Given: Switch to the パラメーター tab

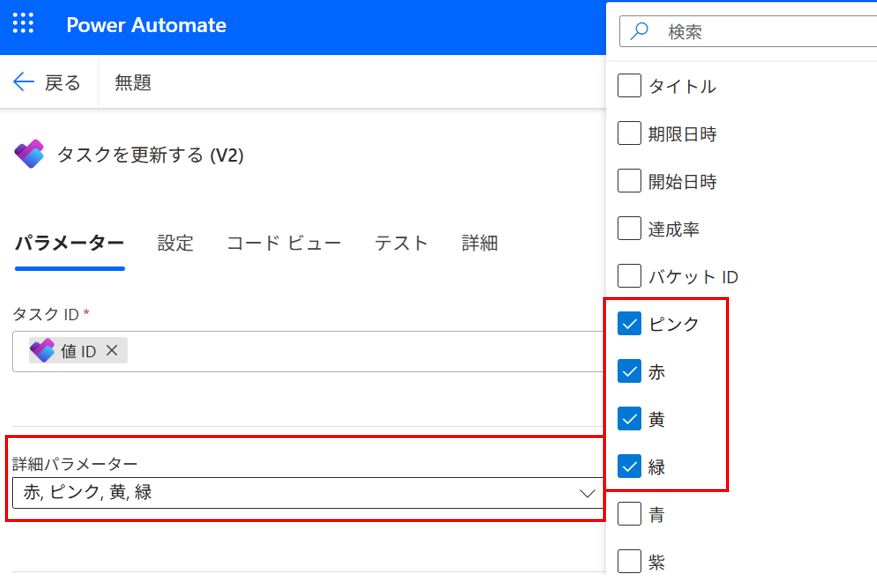Looking at the screenshot, I should click(69, 243).
